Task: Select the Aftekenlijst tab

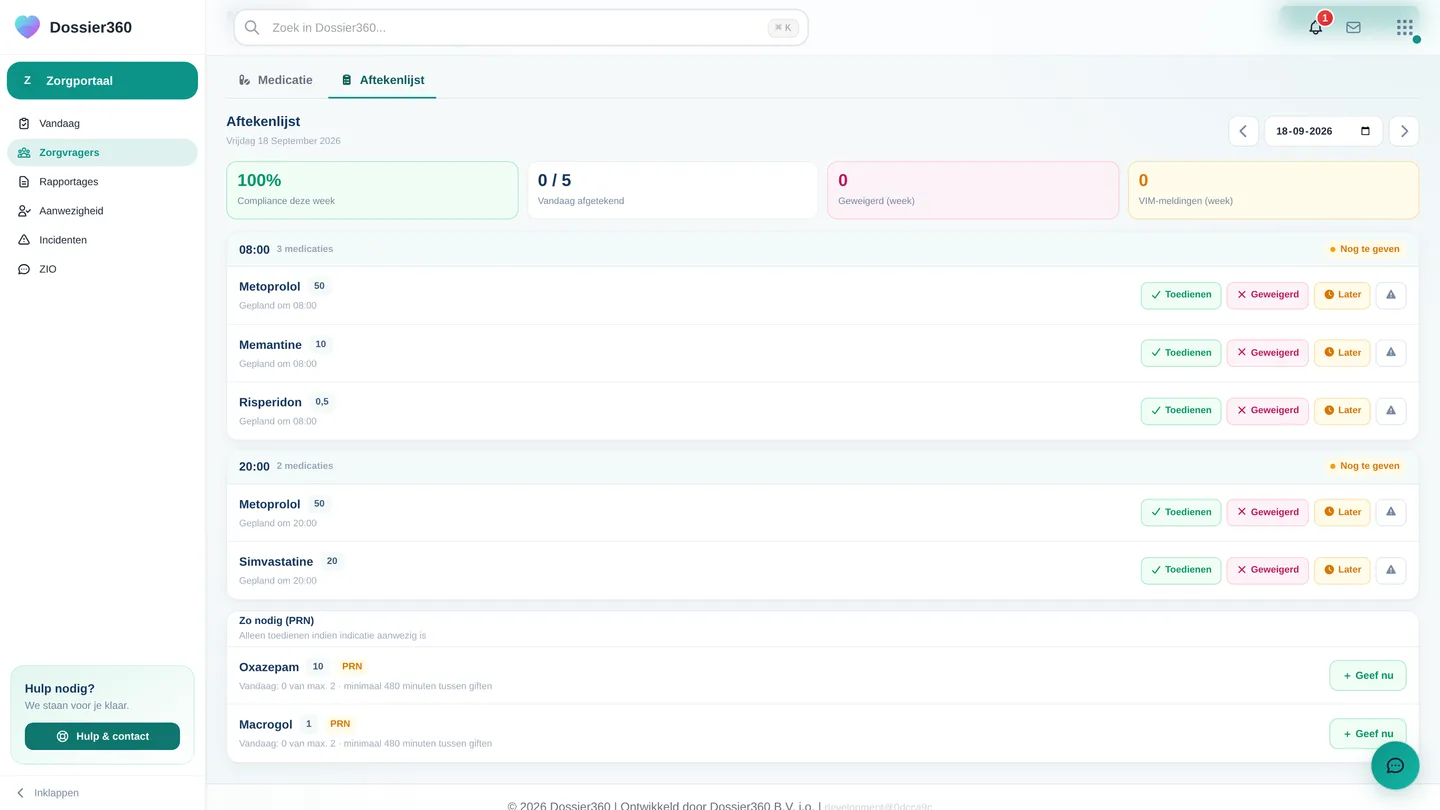Action: (x=382, y=80)
